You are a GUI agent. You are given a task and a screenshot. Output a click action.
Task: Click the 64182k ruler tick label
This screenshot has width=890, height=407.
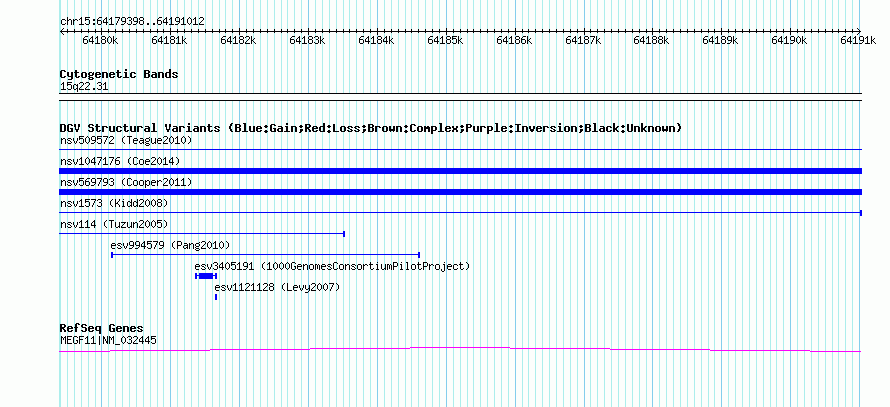click(x=238, y=40)
